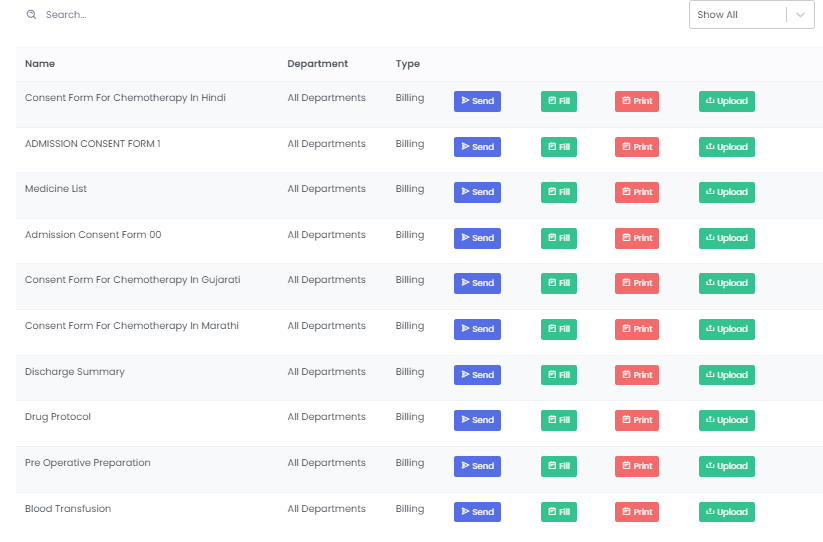Fill Admission Consent Form 00
This screenshot has width=823, height=542.
click(x=558, y=238)
